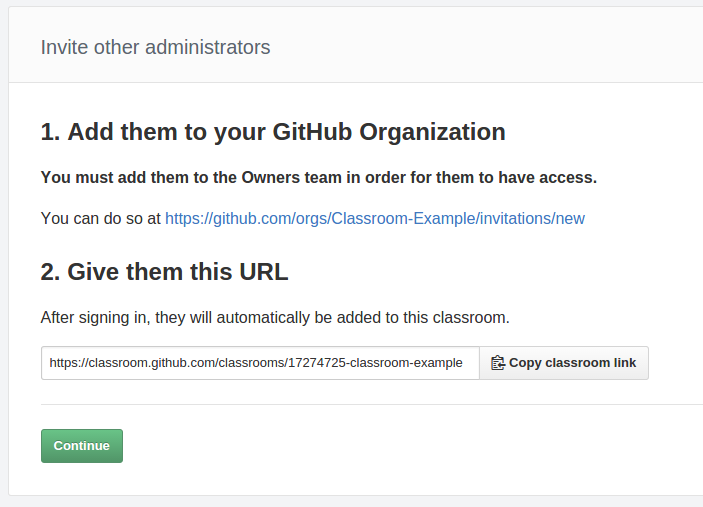This screenshot has height=507, width=703.
Task: Click the '2. Give them this URL' heading
Action: pos(165,272)
